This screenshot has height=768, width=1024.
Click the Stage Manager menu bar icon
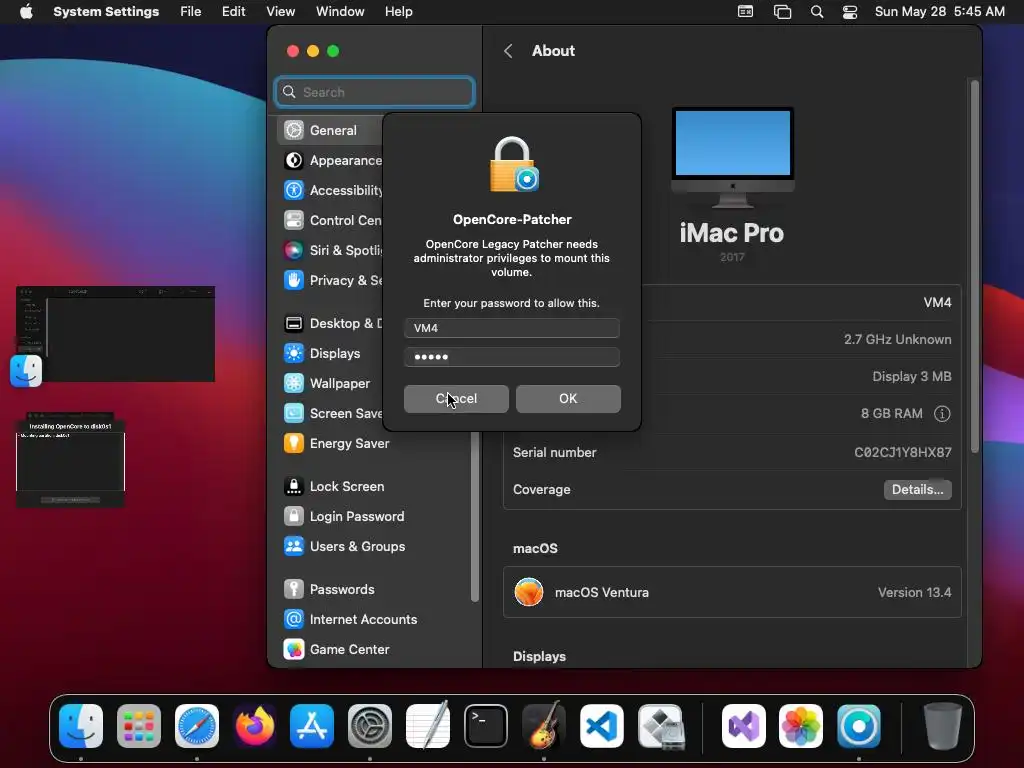[782, 12]
